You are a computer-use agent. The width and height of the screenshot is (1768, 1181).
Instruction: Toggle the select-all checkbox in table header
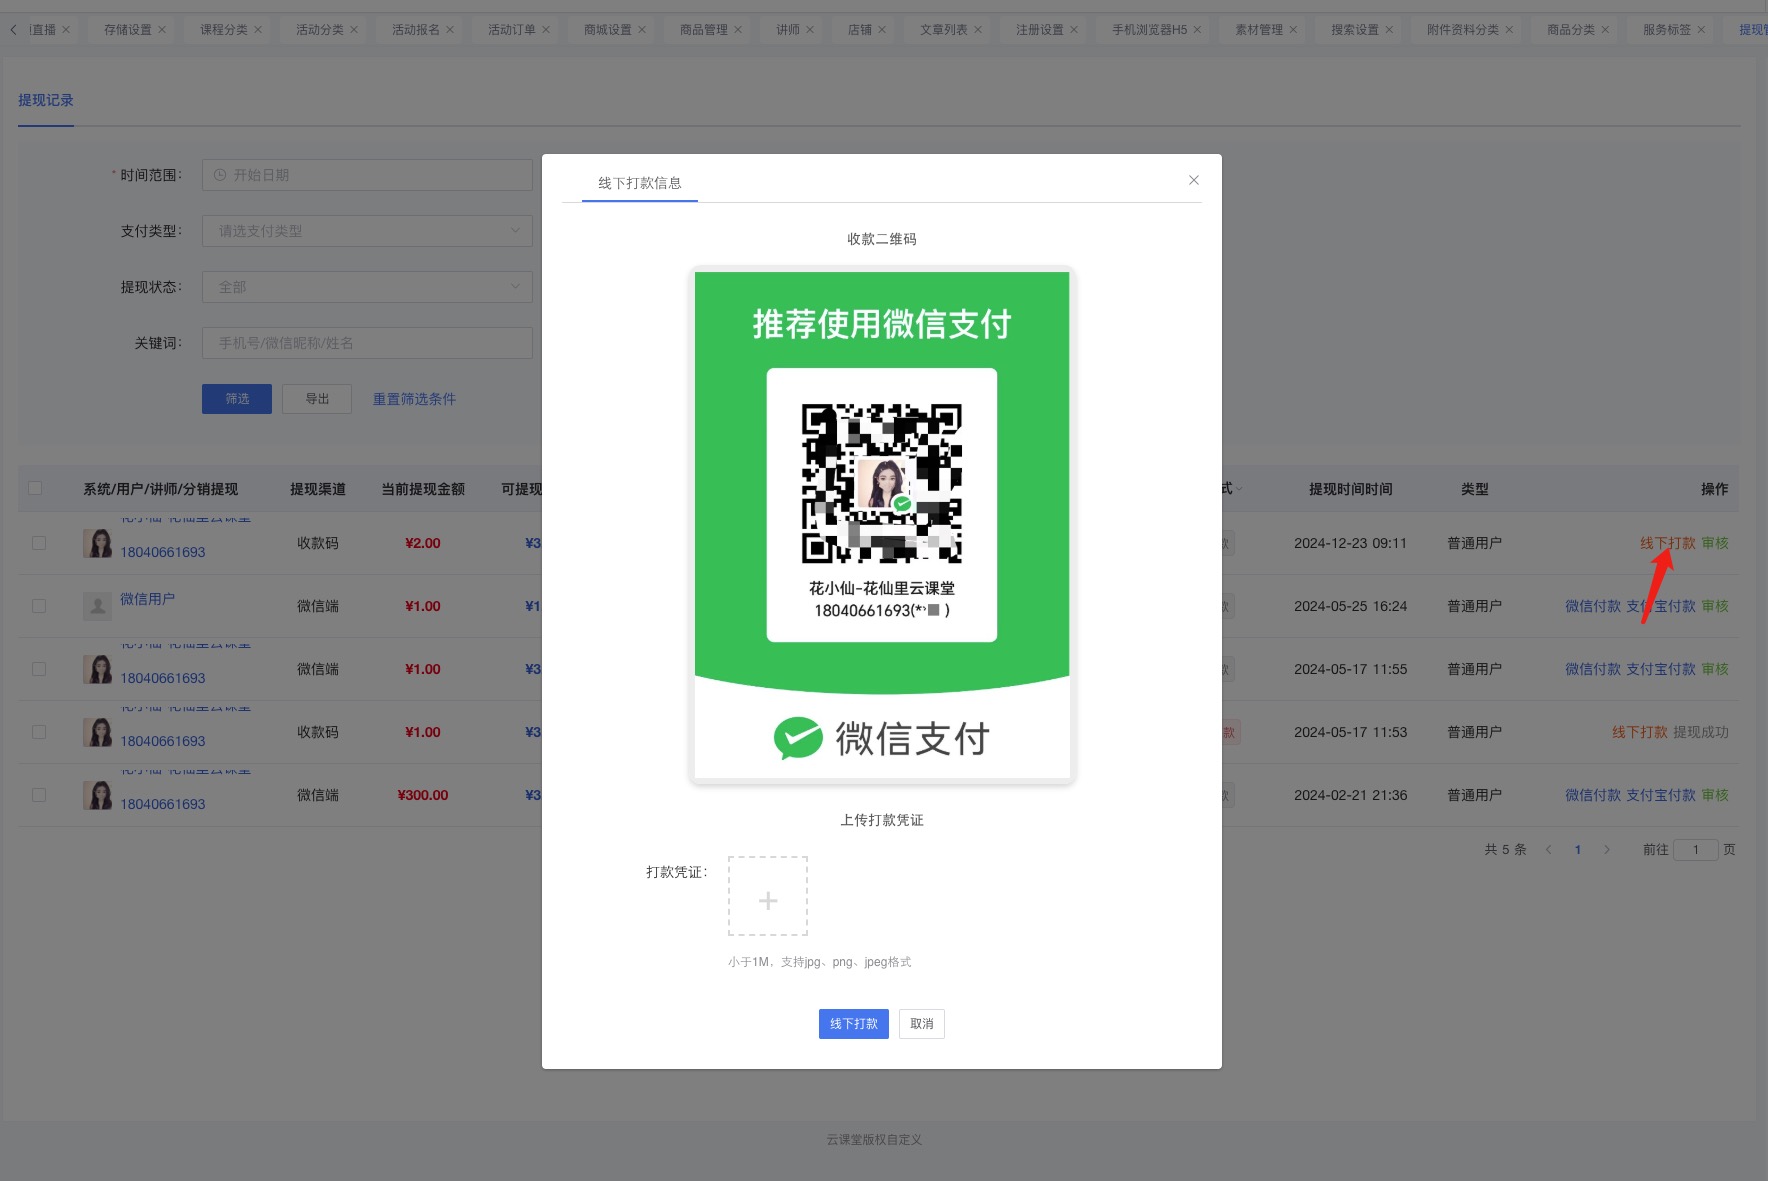point(35,488)
